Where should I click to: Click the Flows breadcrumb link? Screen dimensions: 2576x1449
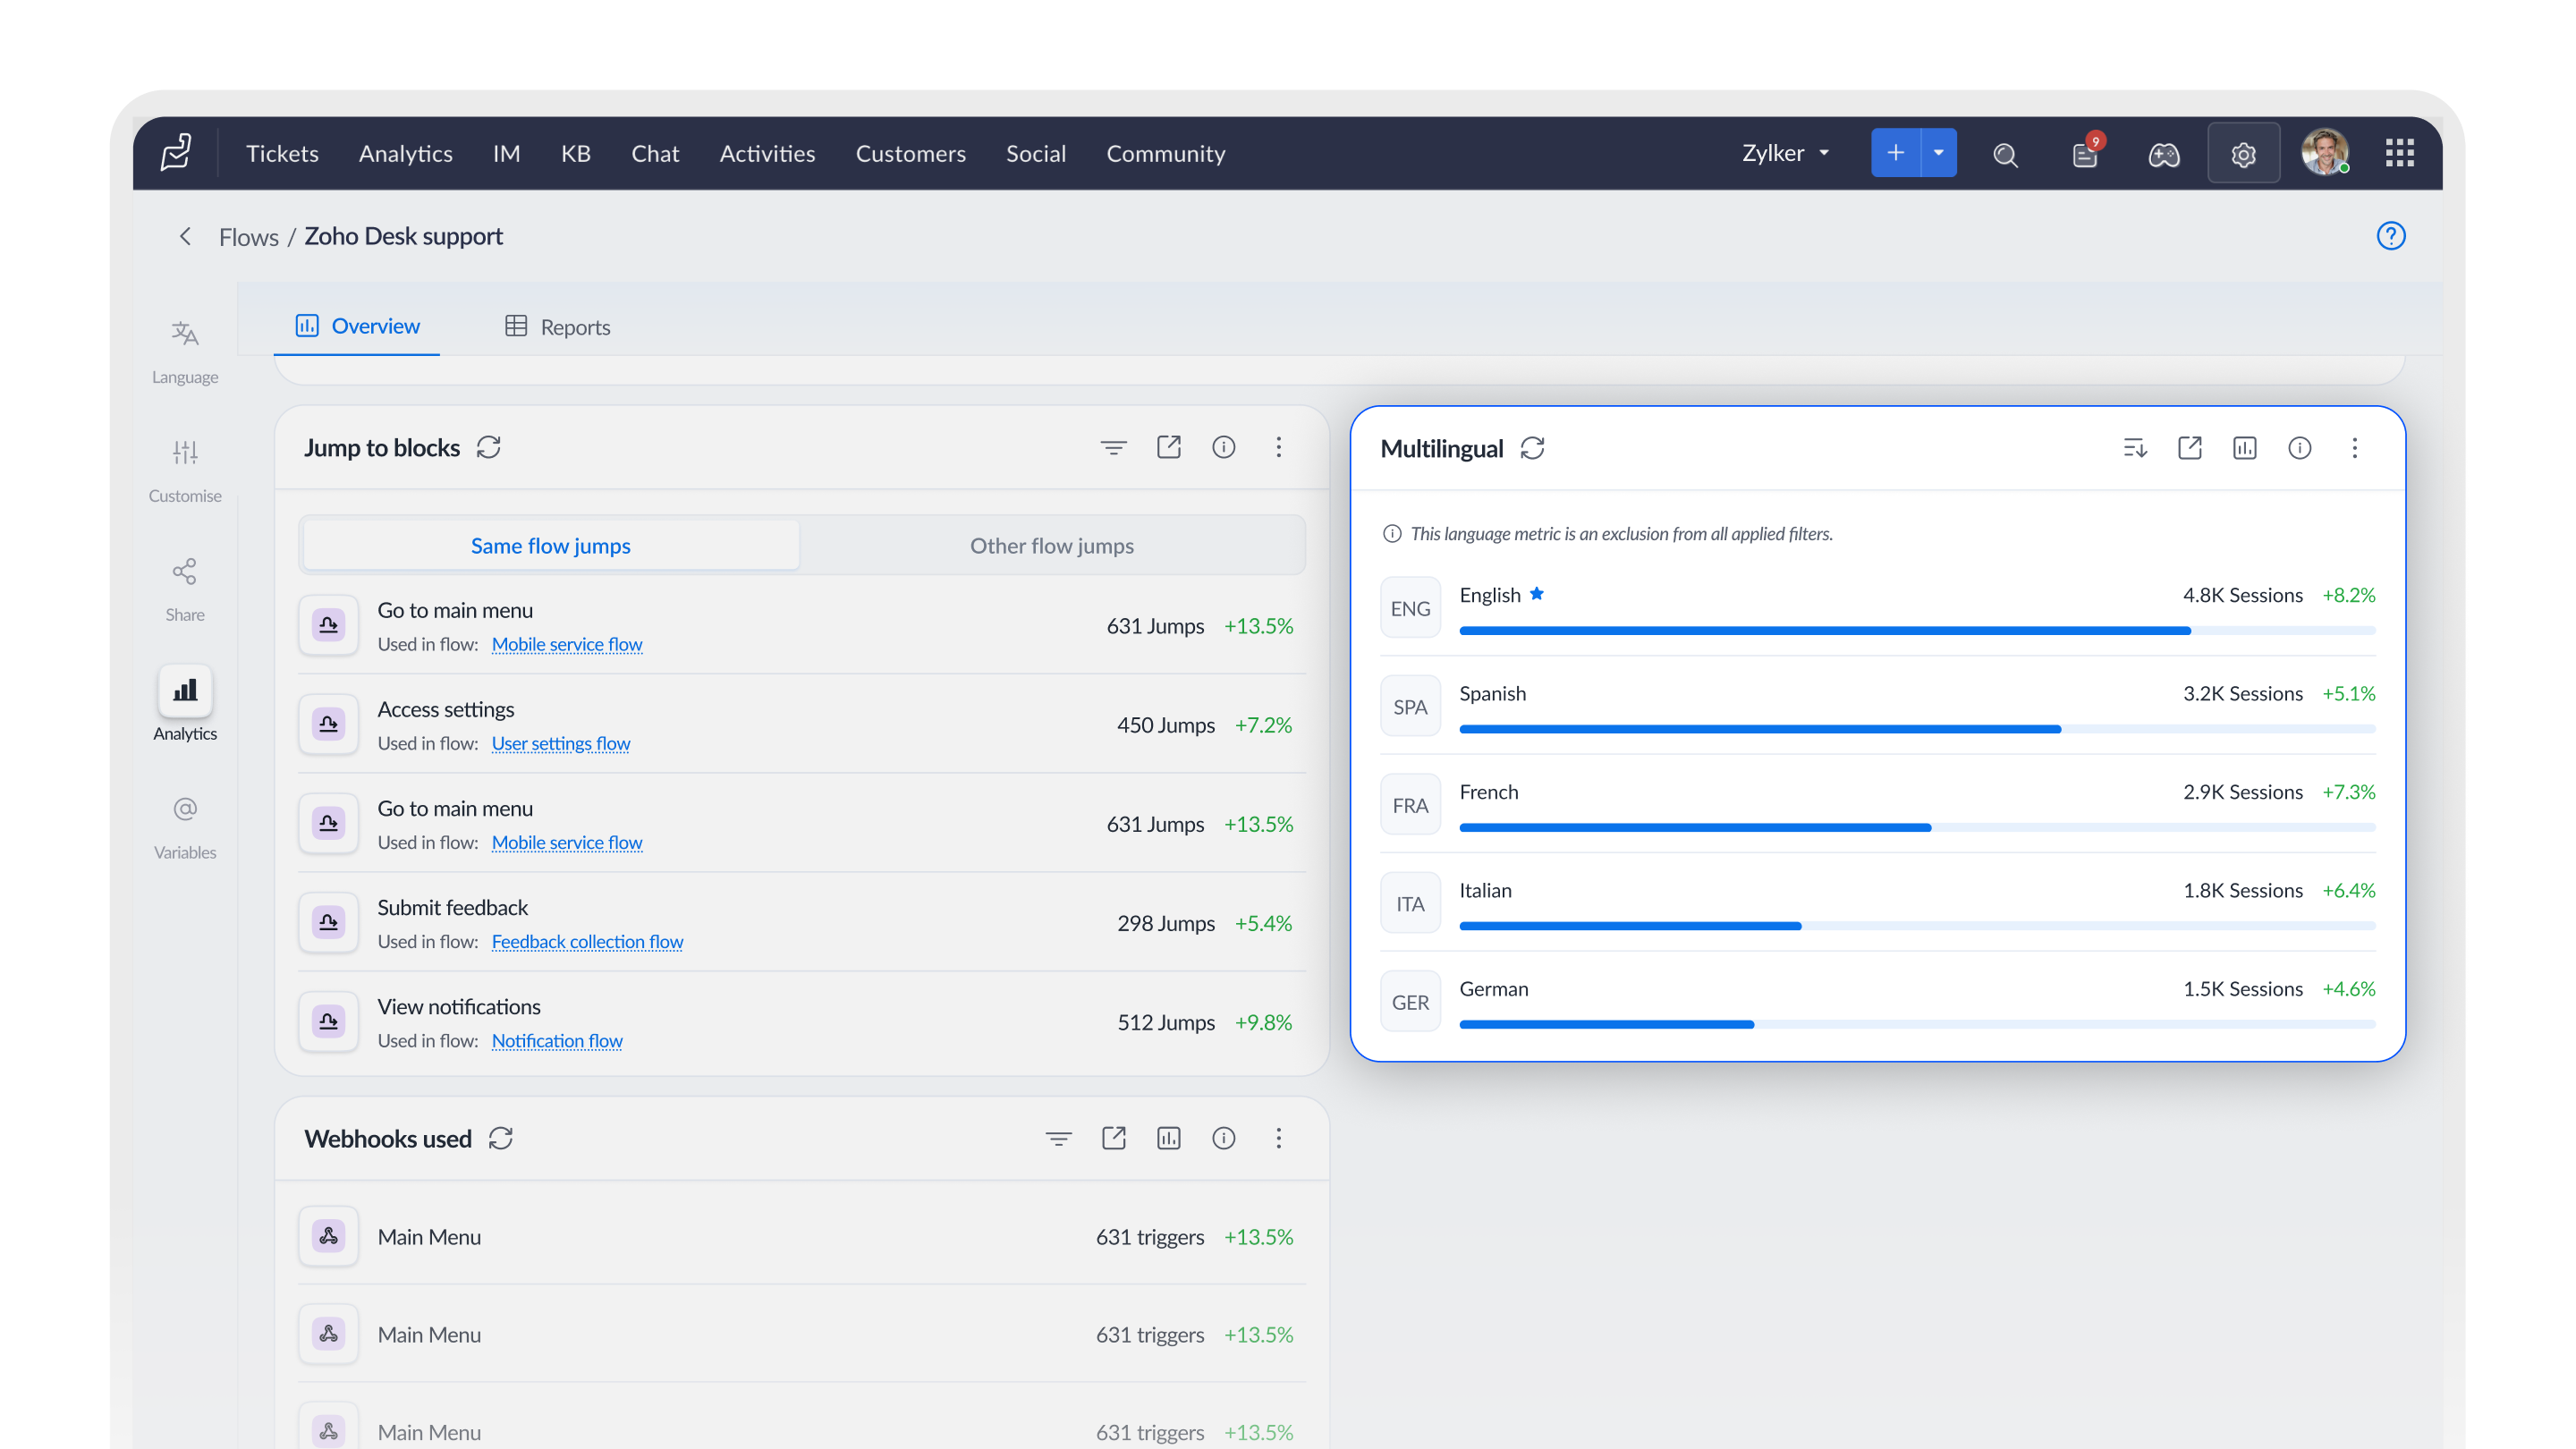click(249, 237)
